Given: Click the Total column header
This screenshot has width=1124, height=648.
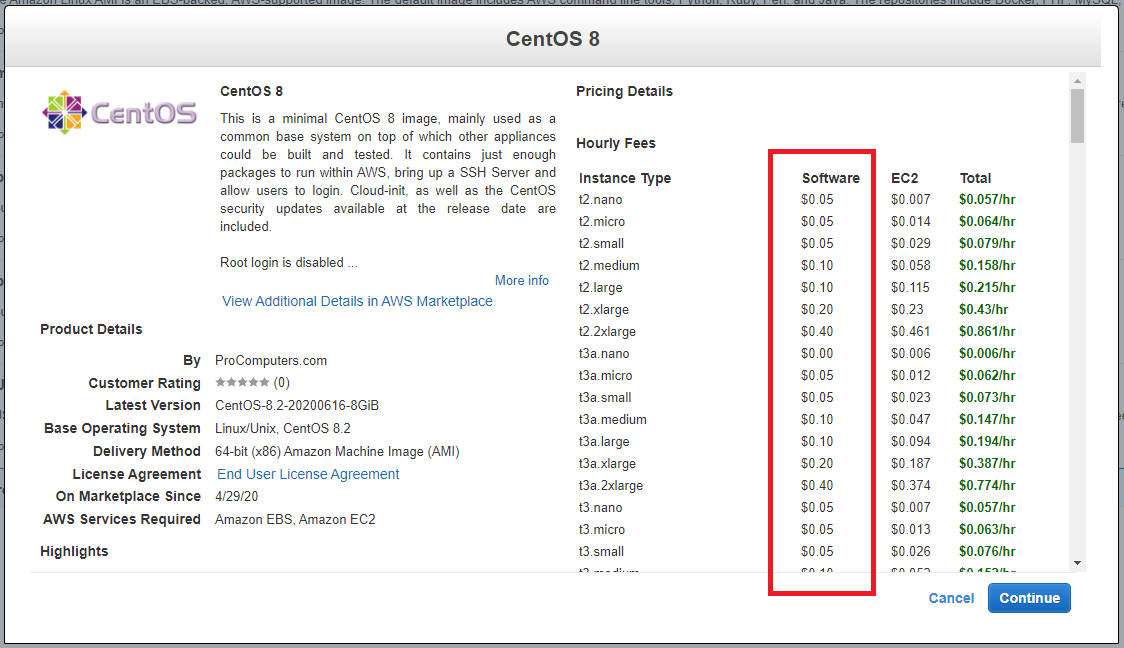Looking at the screenshot, I should coord(975,178).
